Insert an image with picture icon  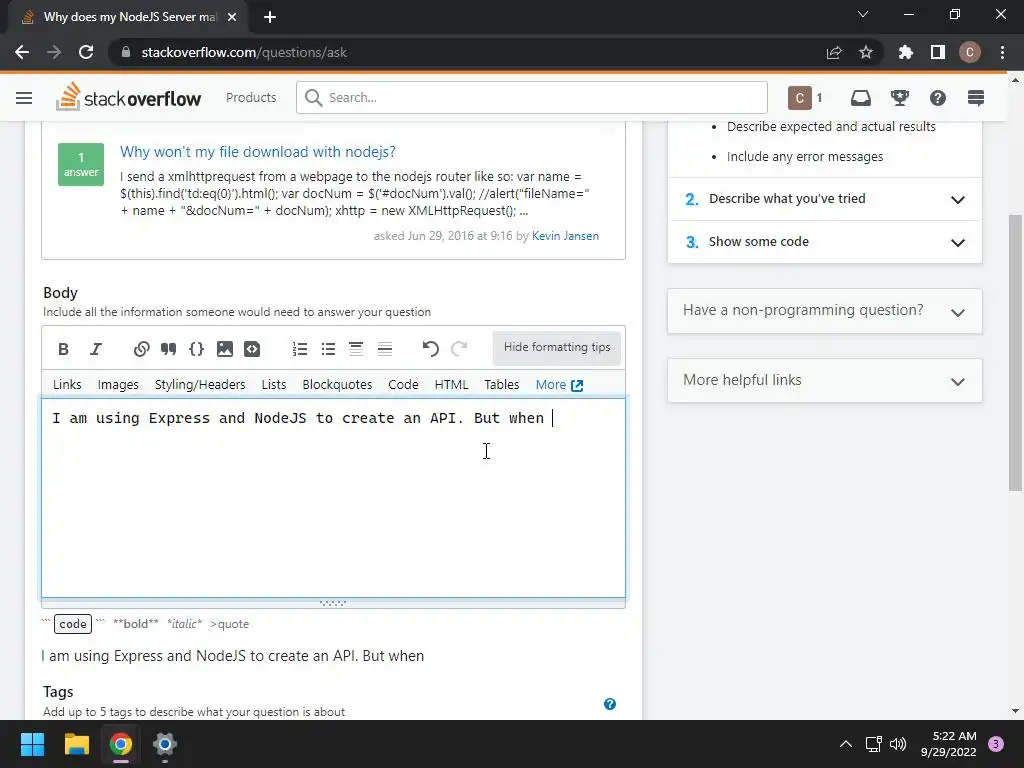(225, 349)
